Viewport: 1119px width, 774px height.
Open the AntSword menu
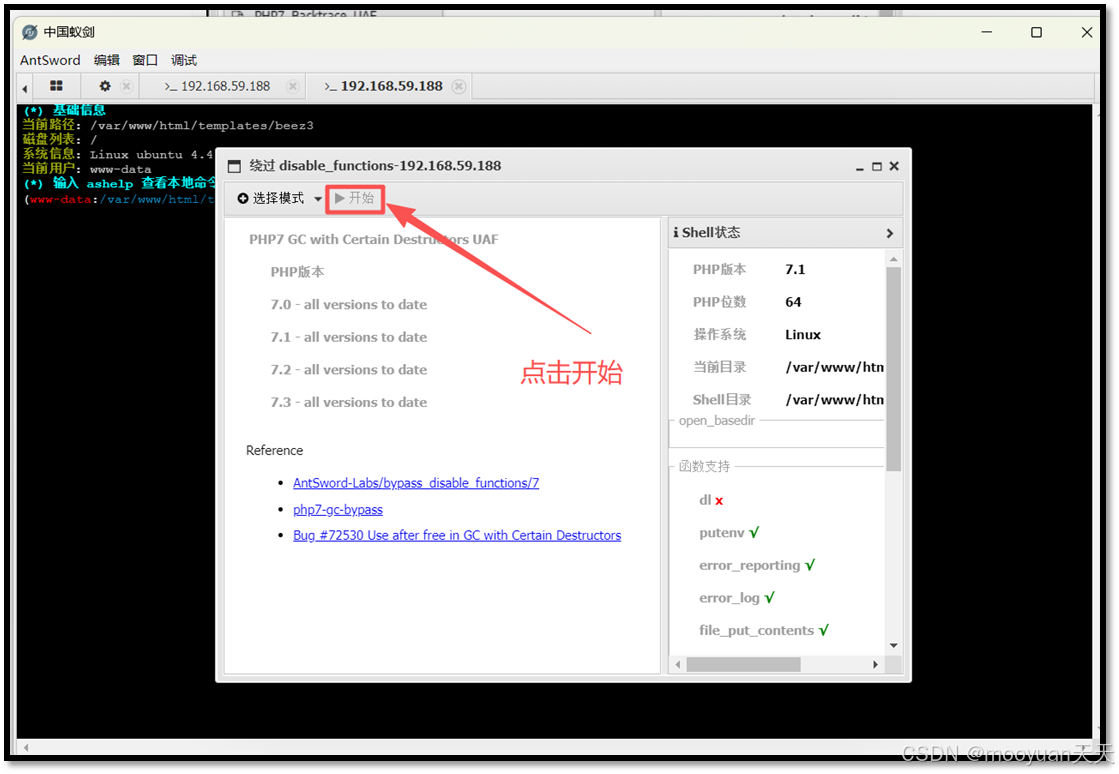click(x=50, y=60)
